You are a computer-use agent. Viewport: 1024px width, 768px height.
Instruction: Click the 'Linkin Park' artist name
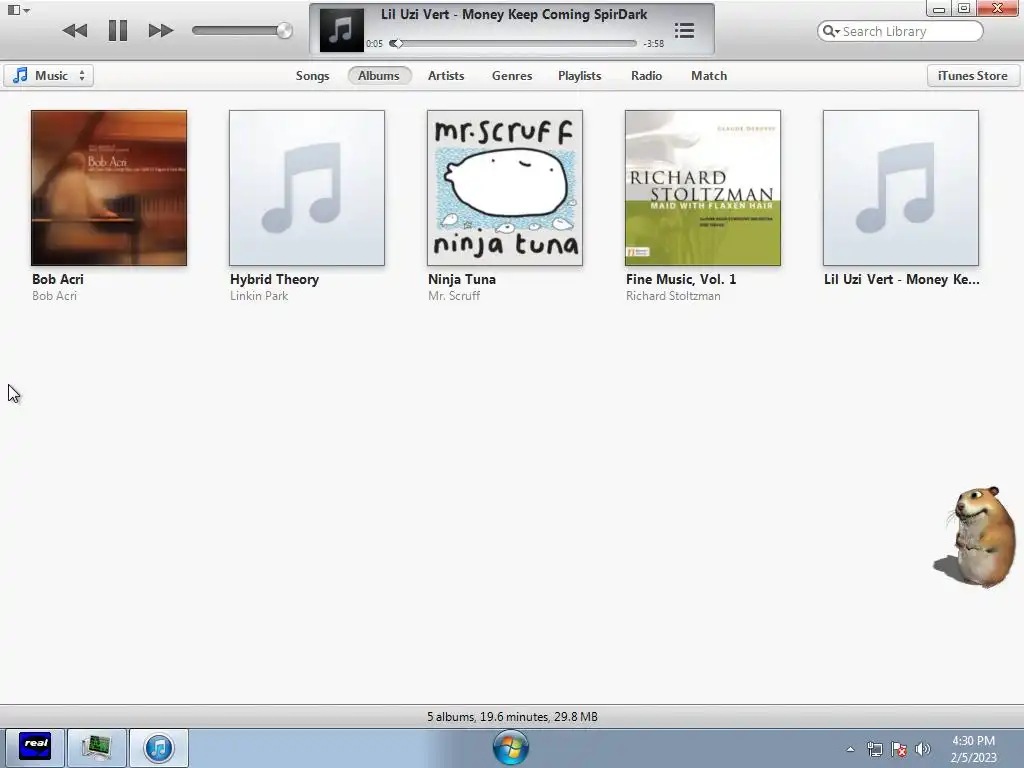259,296
